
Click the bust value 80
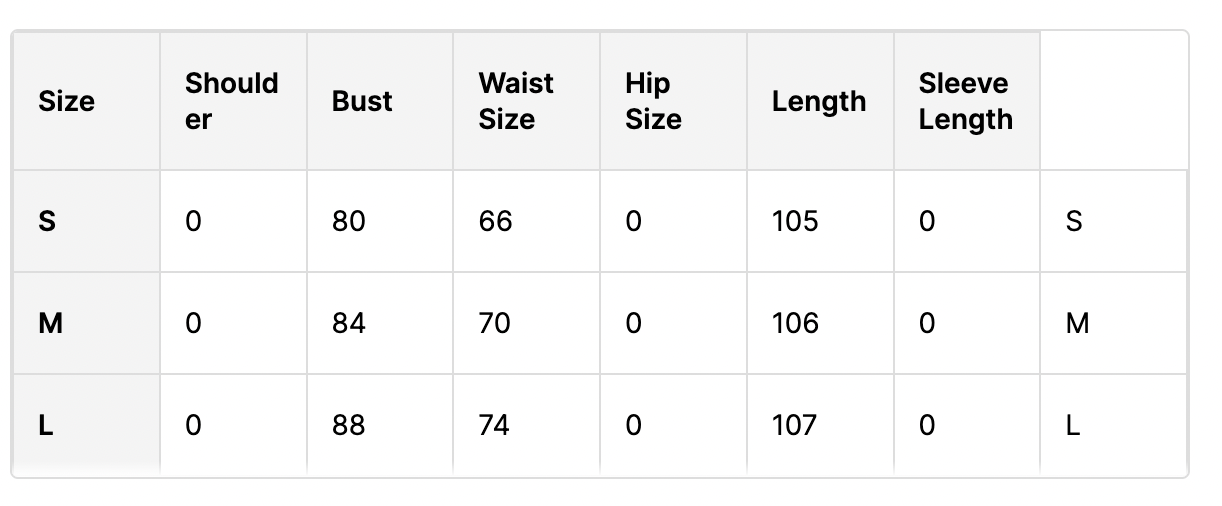click(349, 221)
